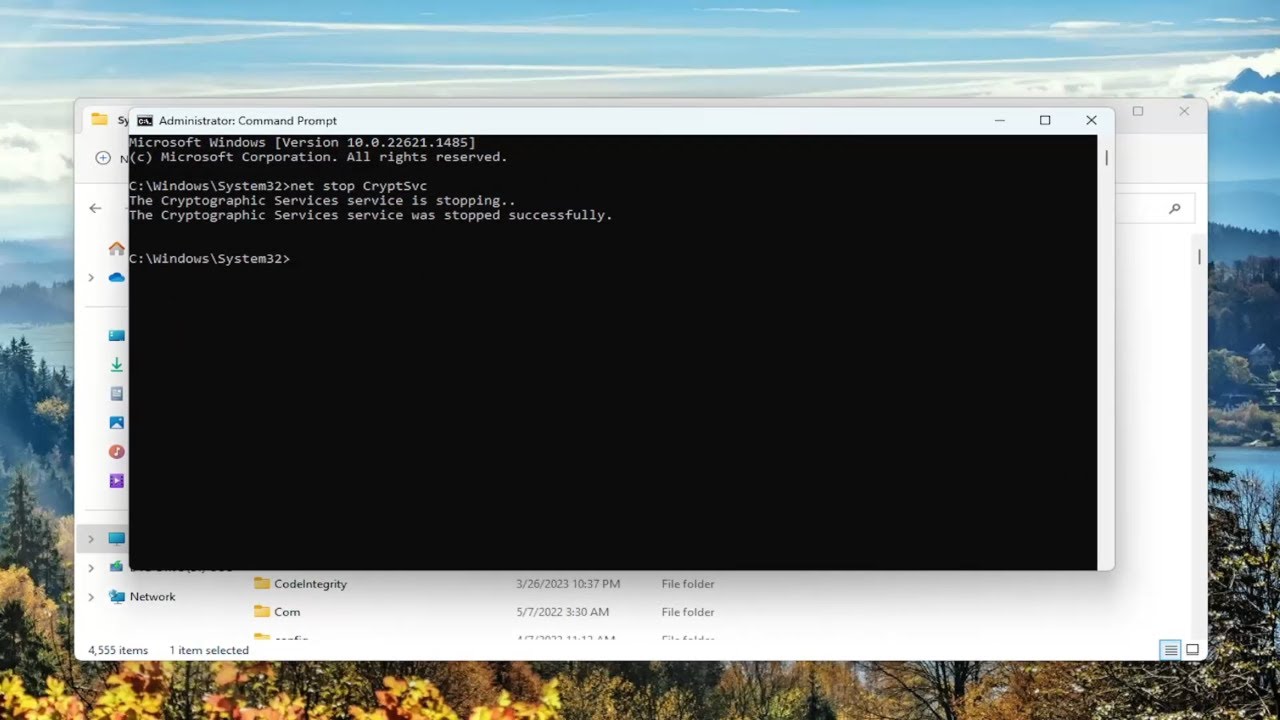This screenshot has width=1280, height=720.
Task: Maximize the File Explorer window
Action: (x=1138, y=111)
